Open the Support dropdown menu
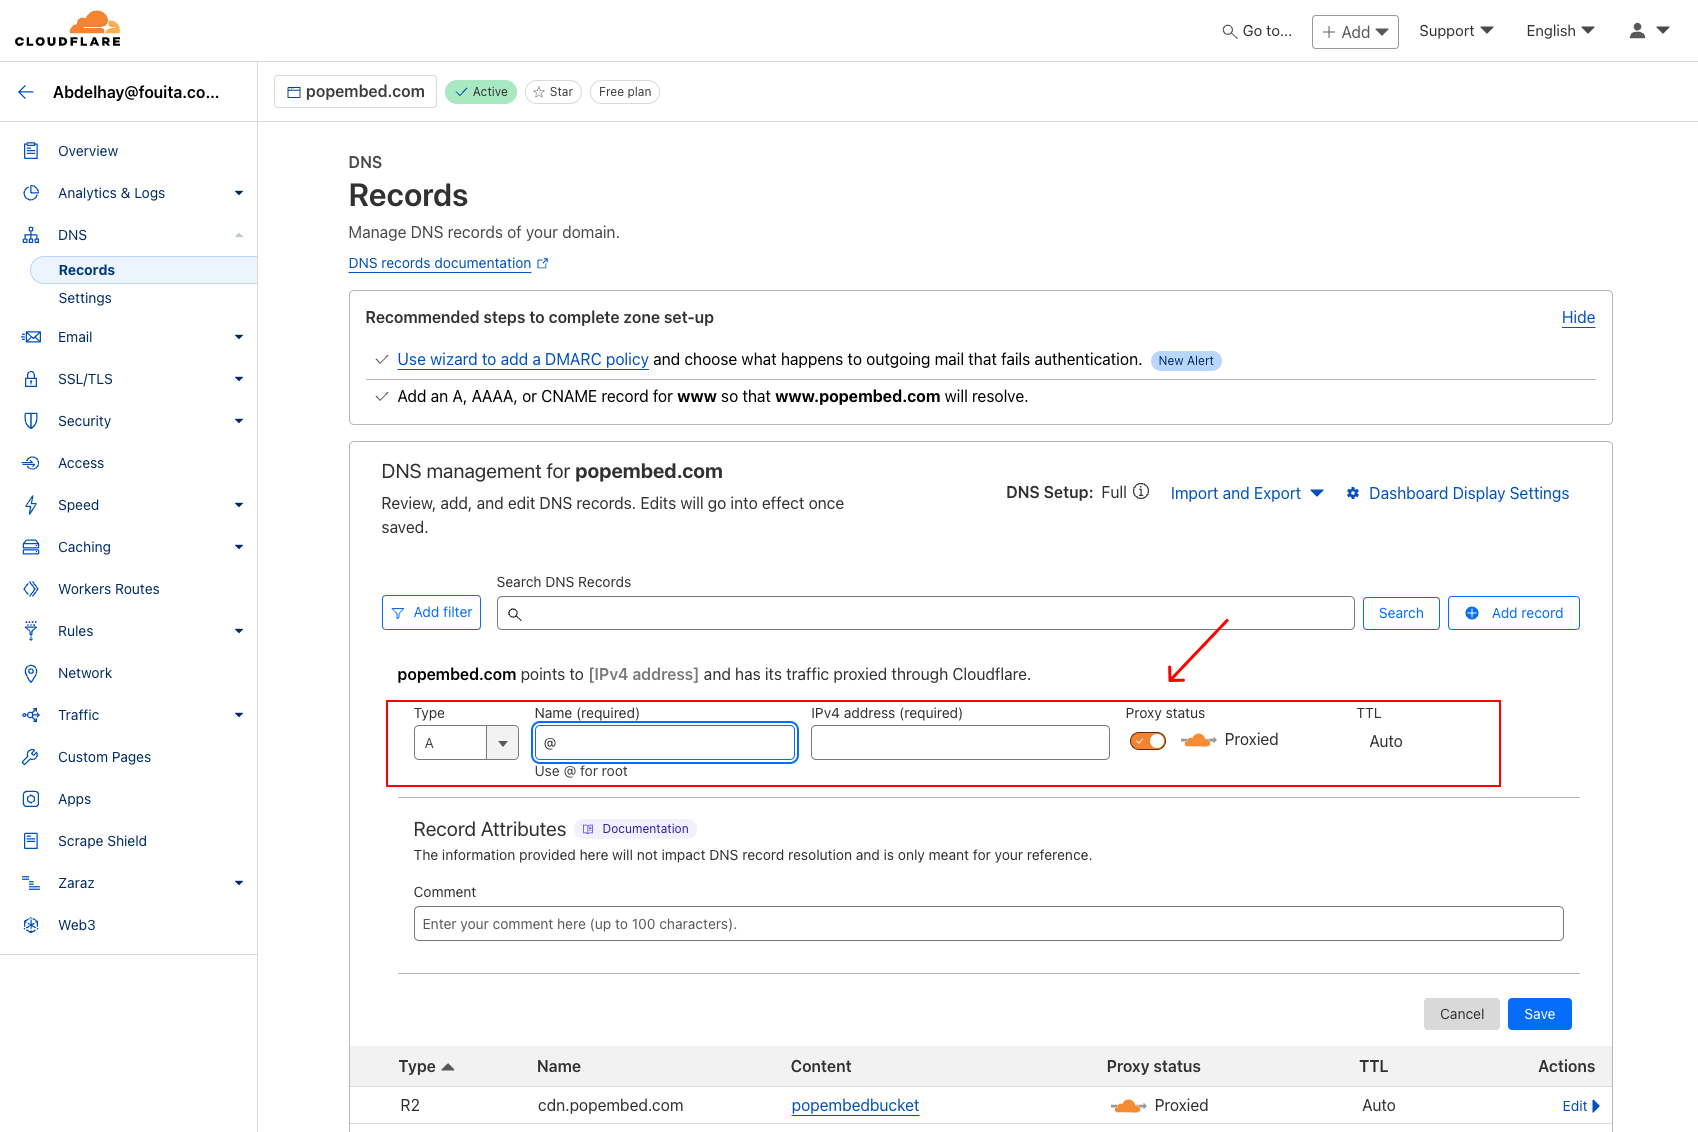The image size is (1698, 1132). coord(1456,31)
